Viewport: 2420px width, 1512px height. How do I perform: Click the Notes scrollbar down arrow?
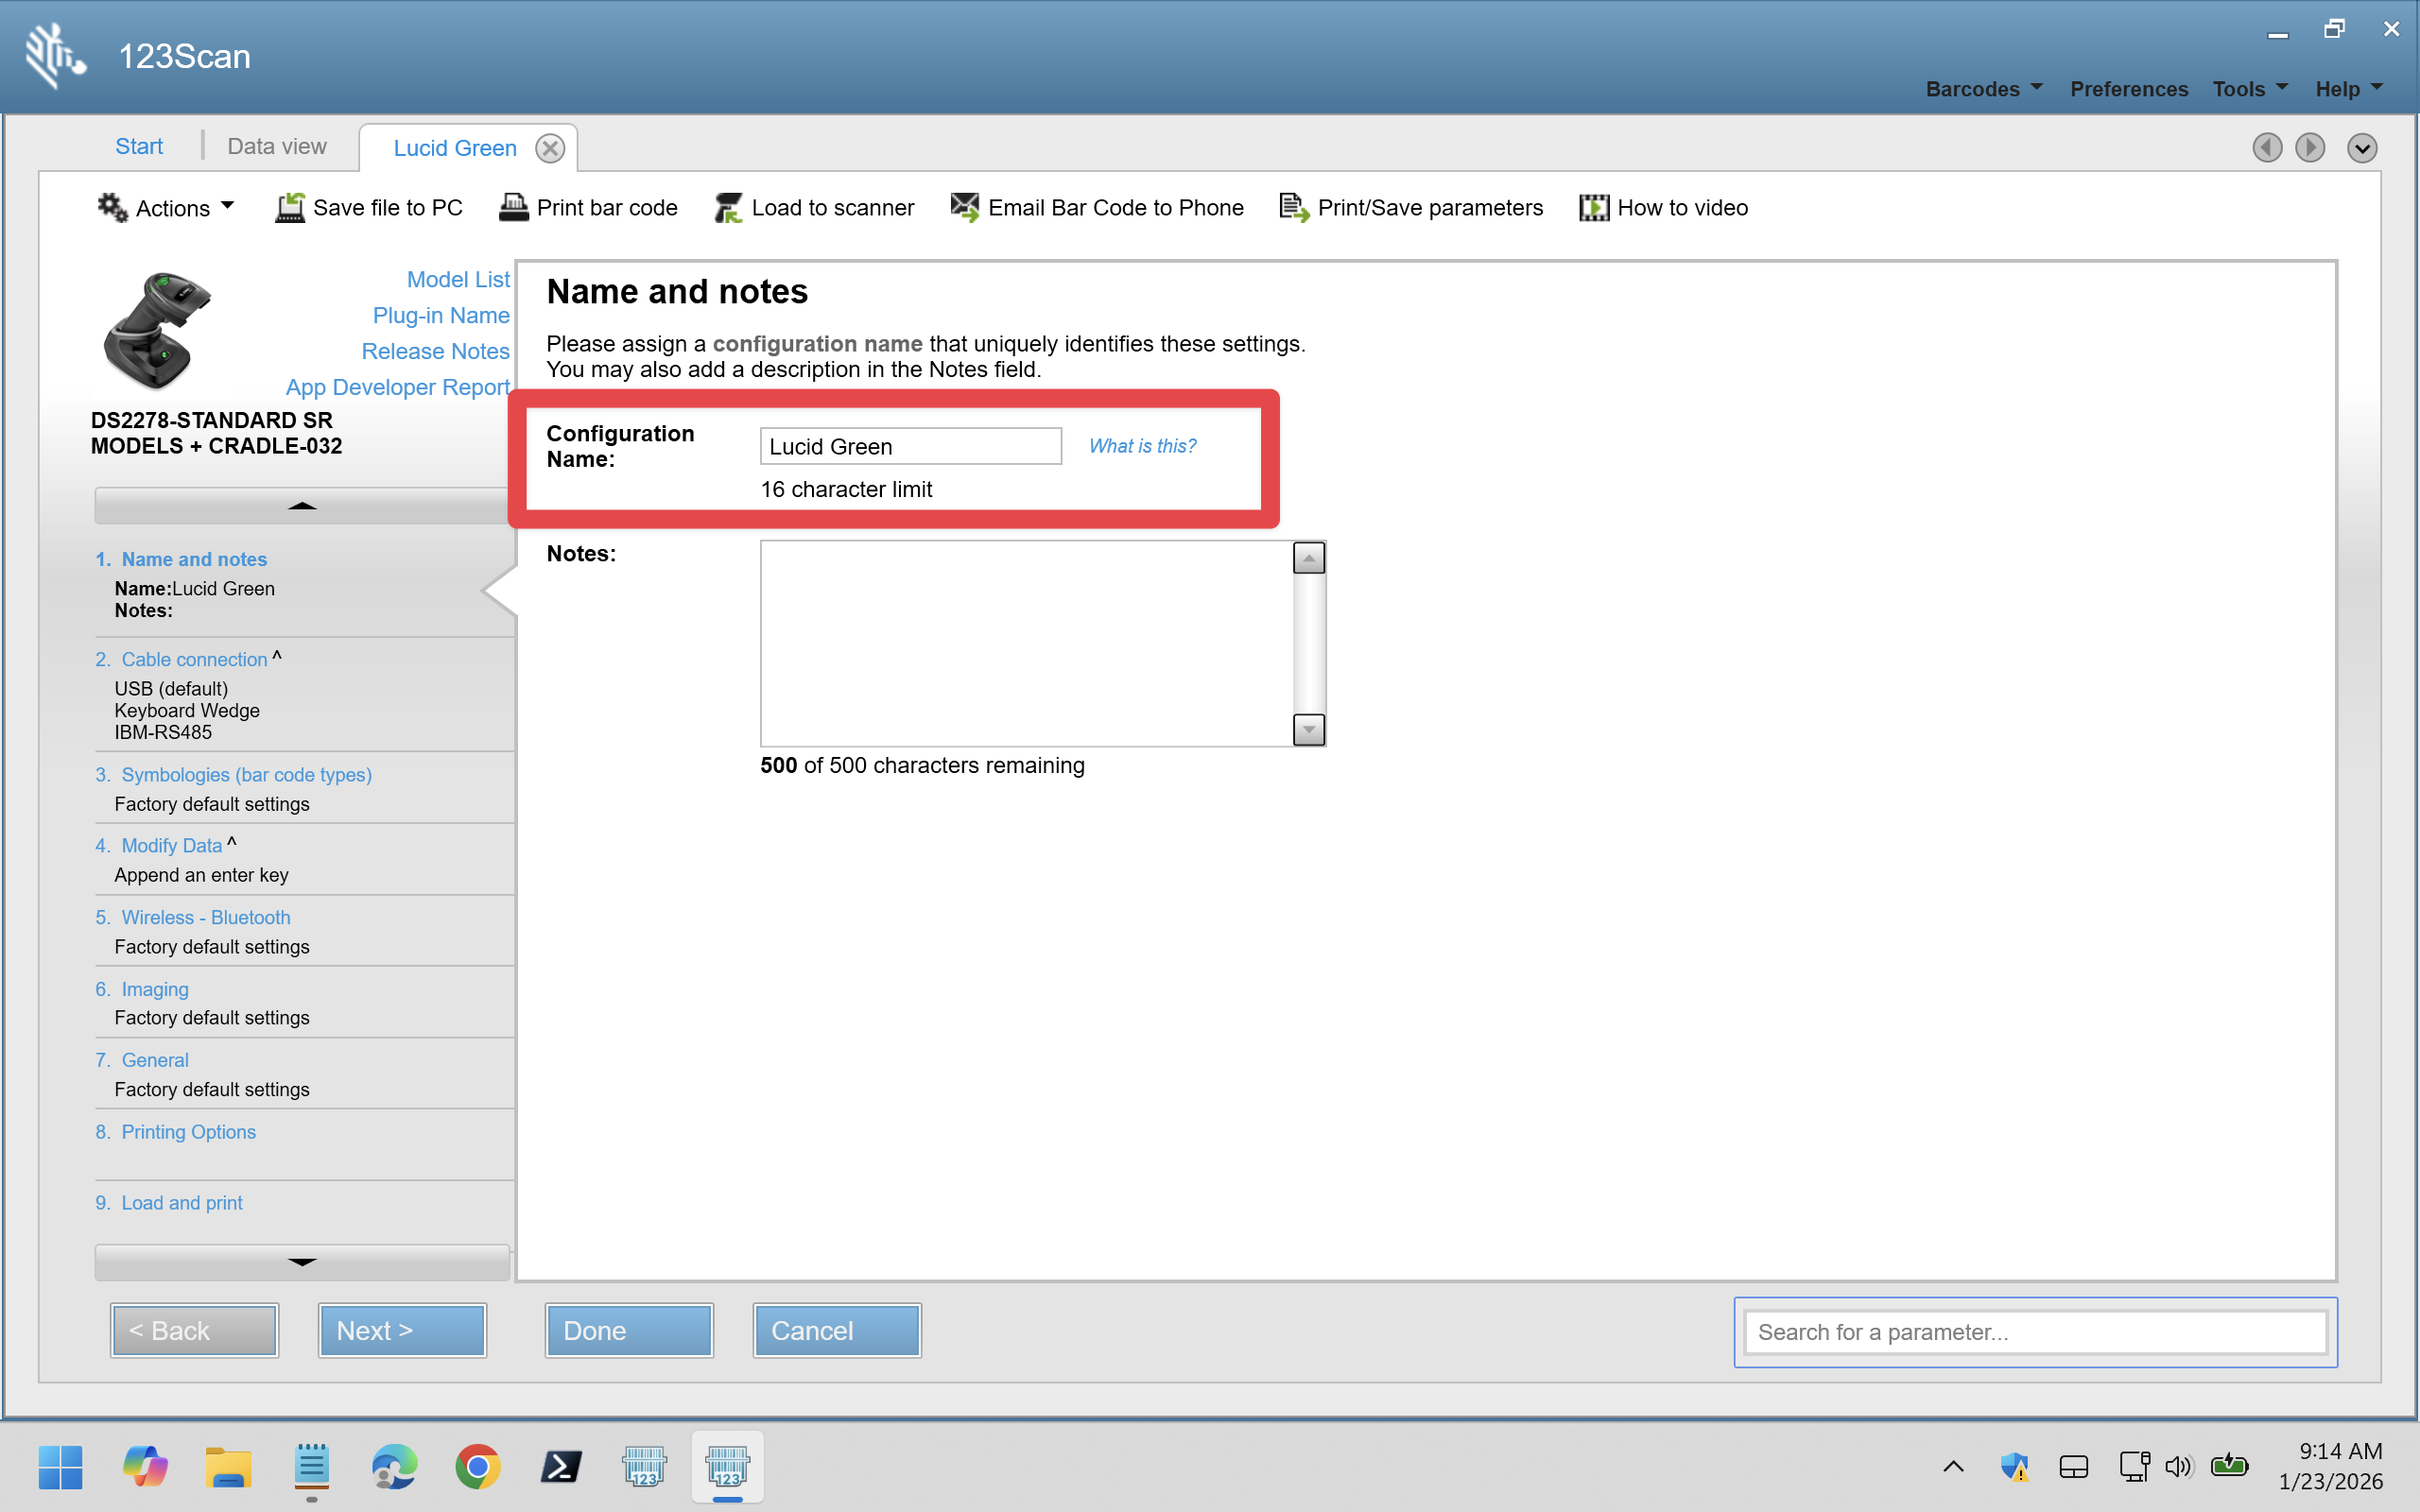click(1308, 729)
